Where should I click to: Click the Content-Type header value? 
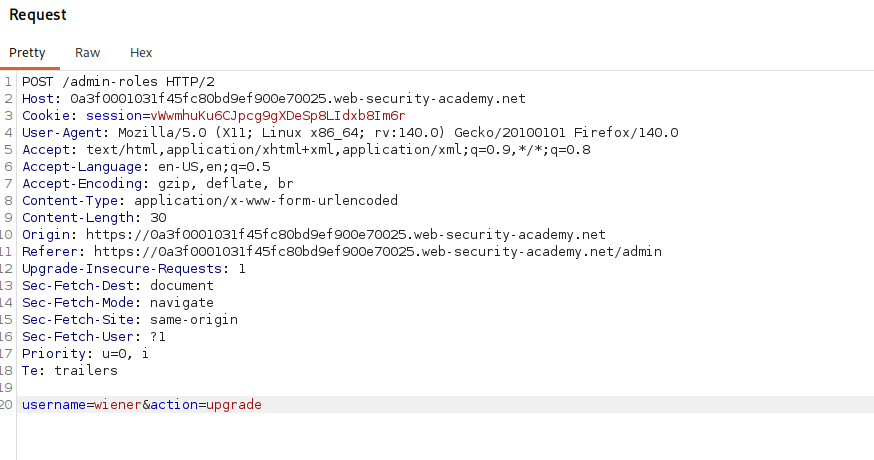pyautogui.click(x=266, y=201)
